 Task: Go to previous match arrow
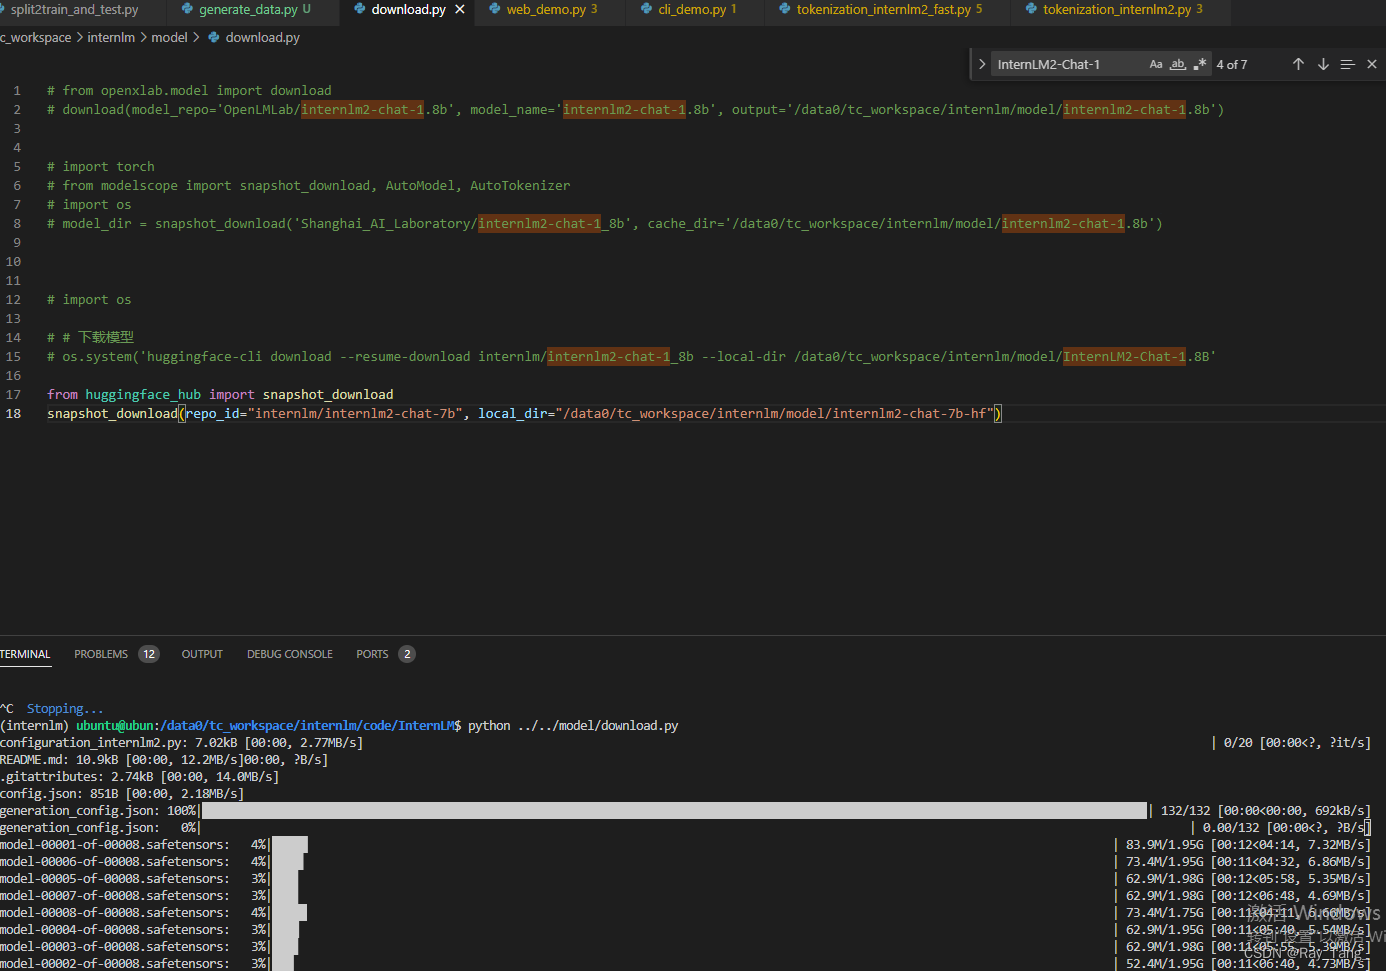click(x=1298, y=64)
